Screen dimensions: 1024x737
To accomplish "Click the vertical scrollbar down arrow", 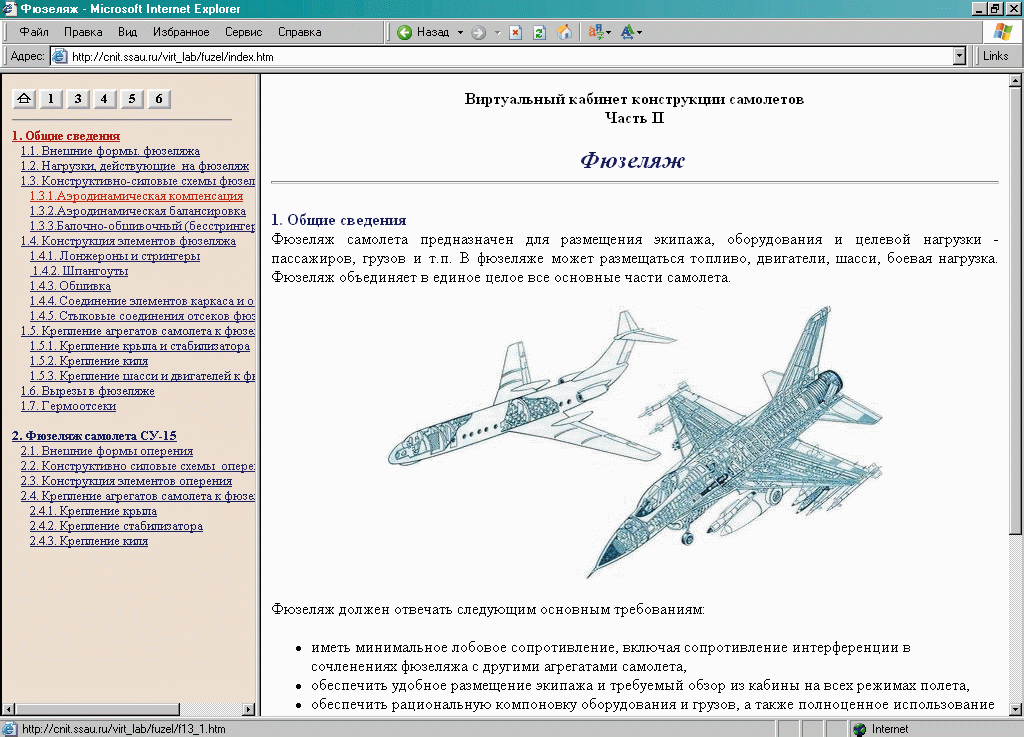I will pyautogui.click(x=1015, y=709).
